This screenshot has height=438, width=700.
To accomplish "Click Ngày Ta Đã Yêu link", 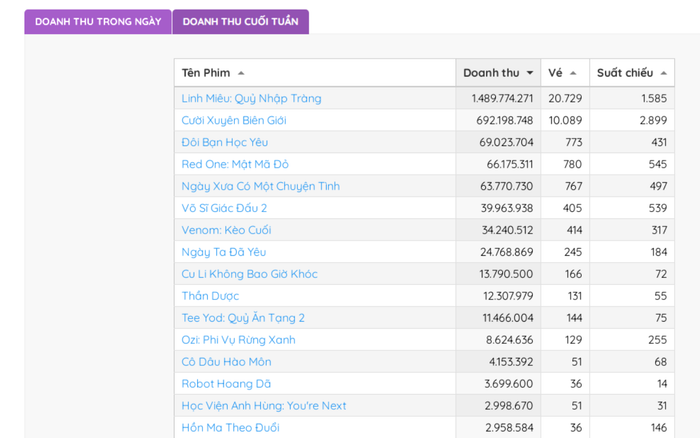I will point(224,252).
